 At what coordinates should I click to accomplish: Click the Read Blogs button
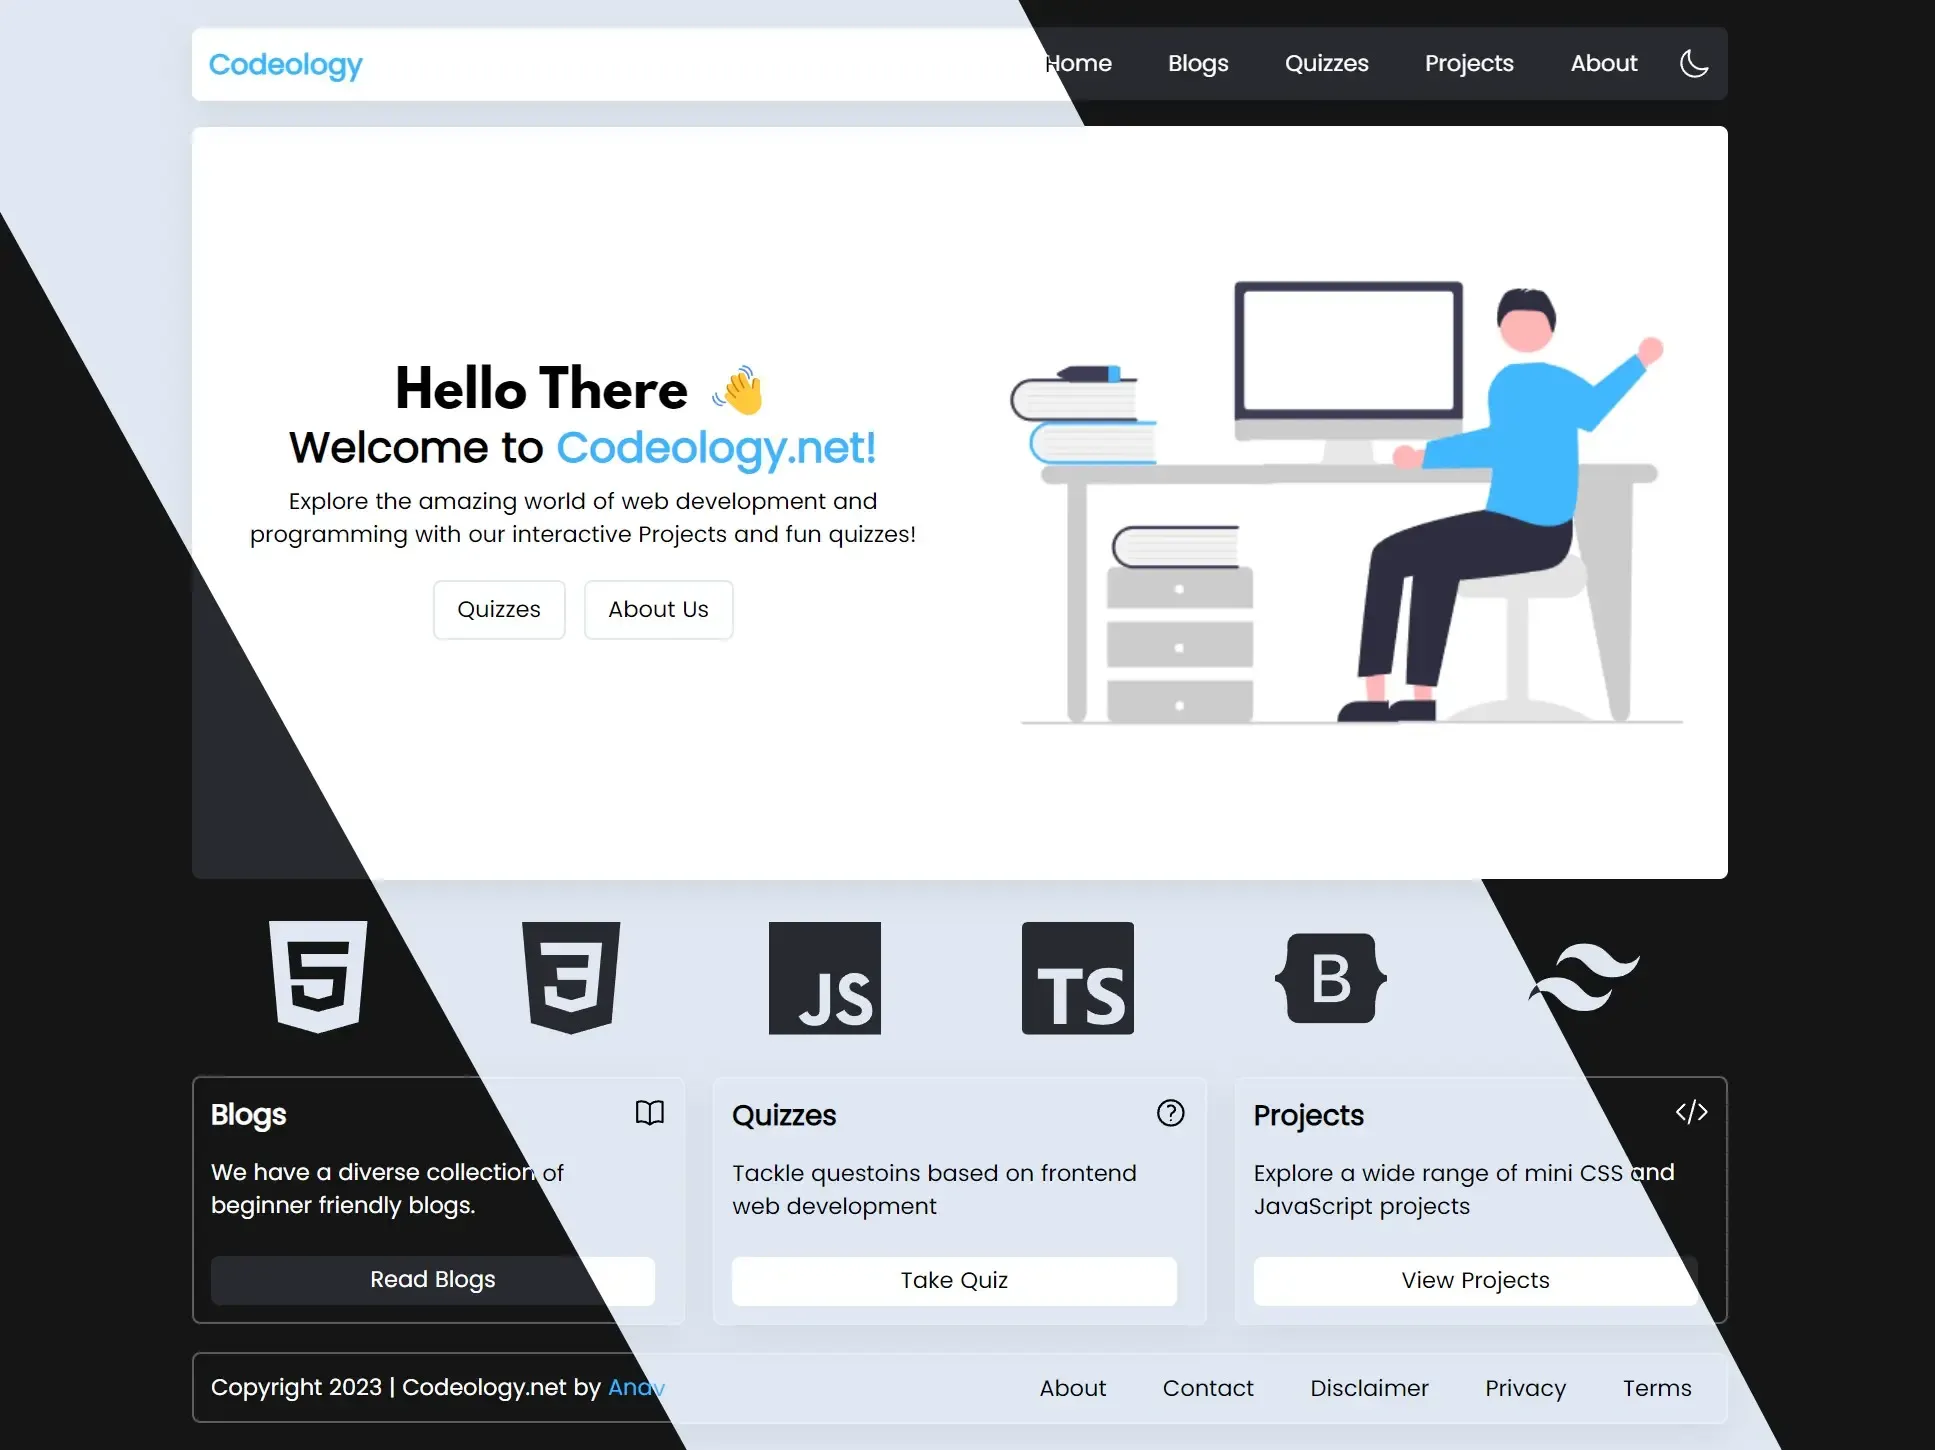tap(432, 1279)
